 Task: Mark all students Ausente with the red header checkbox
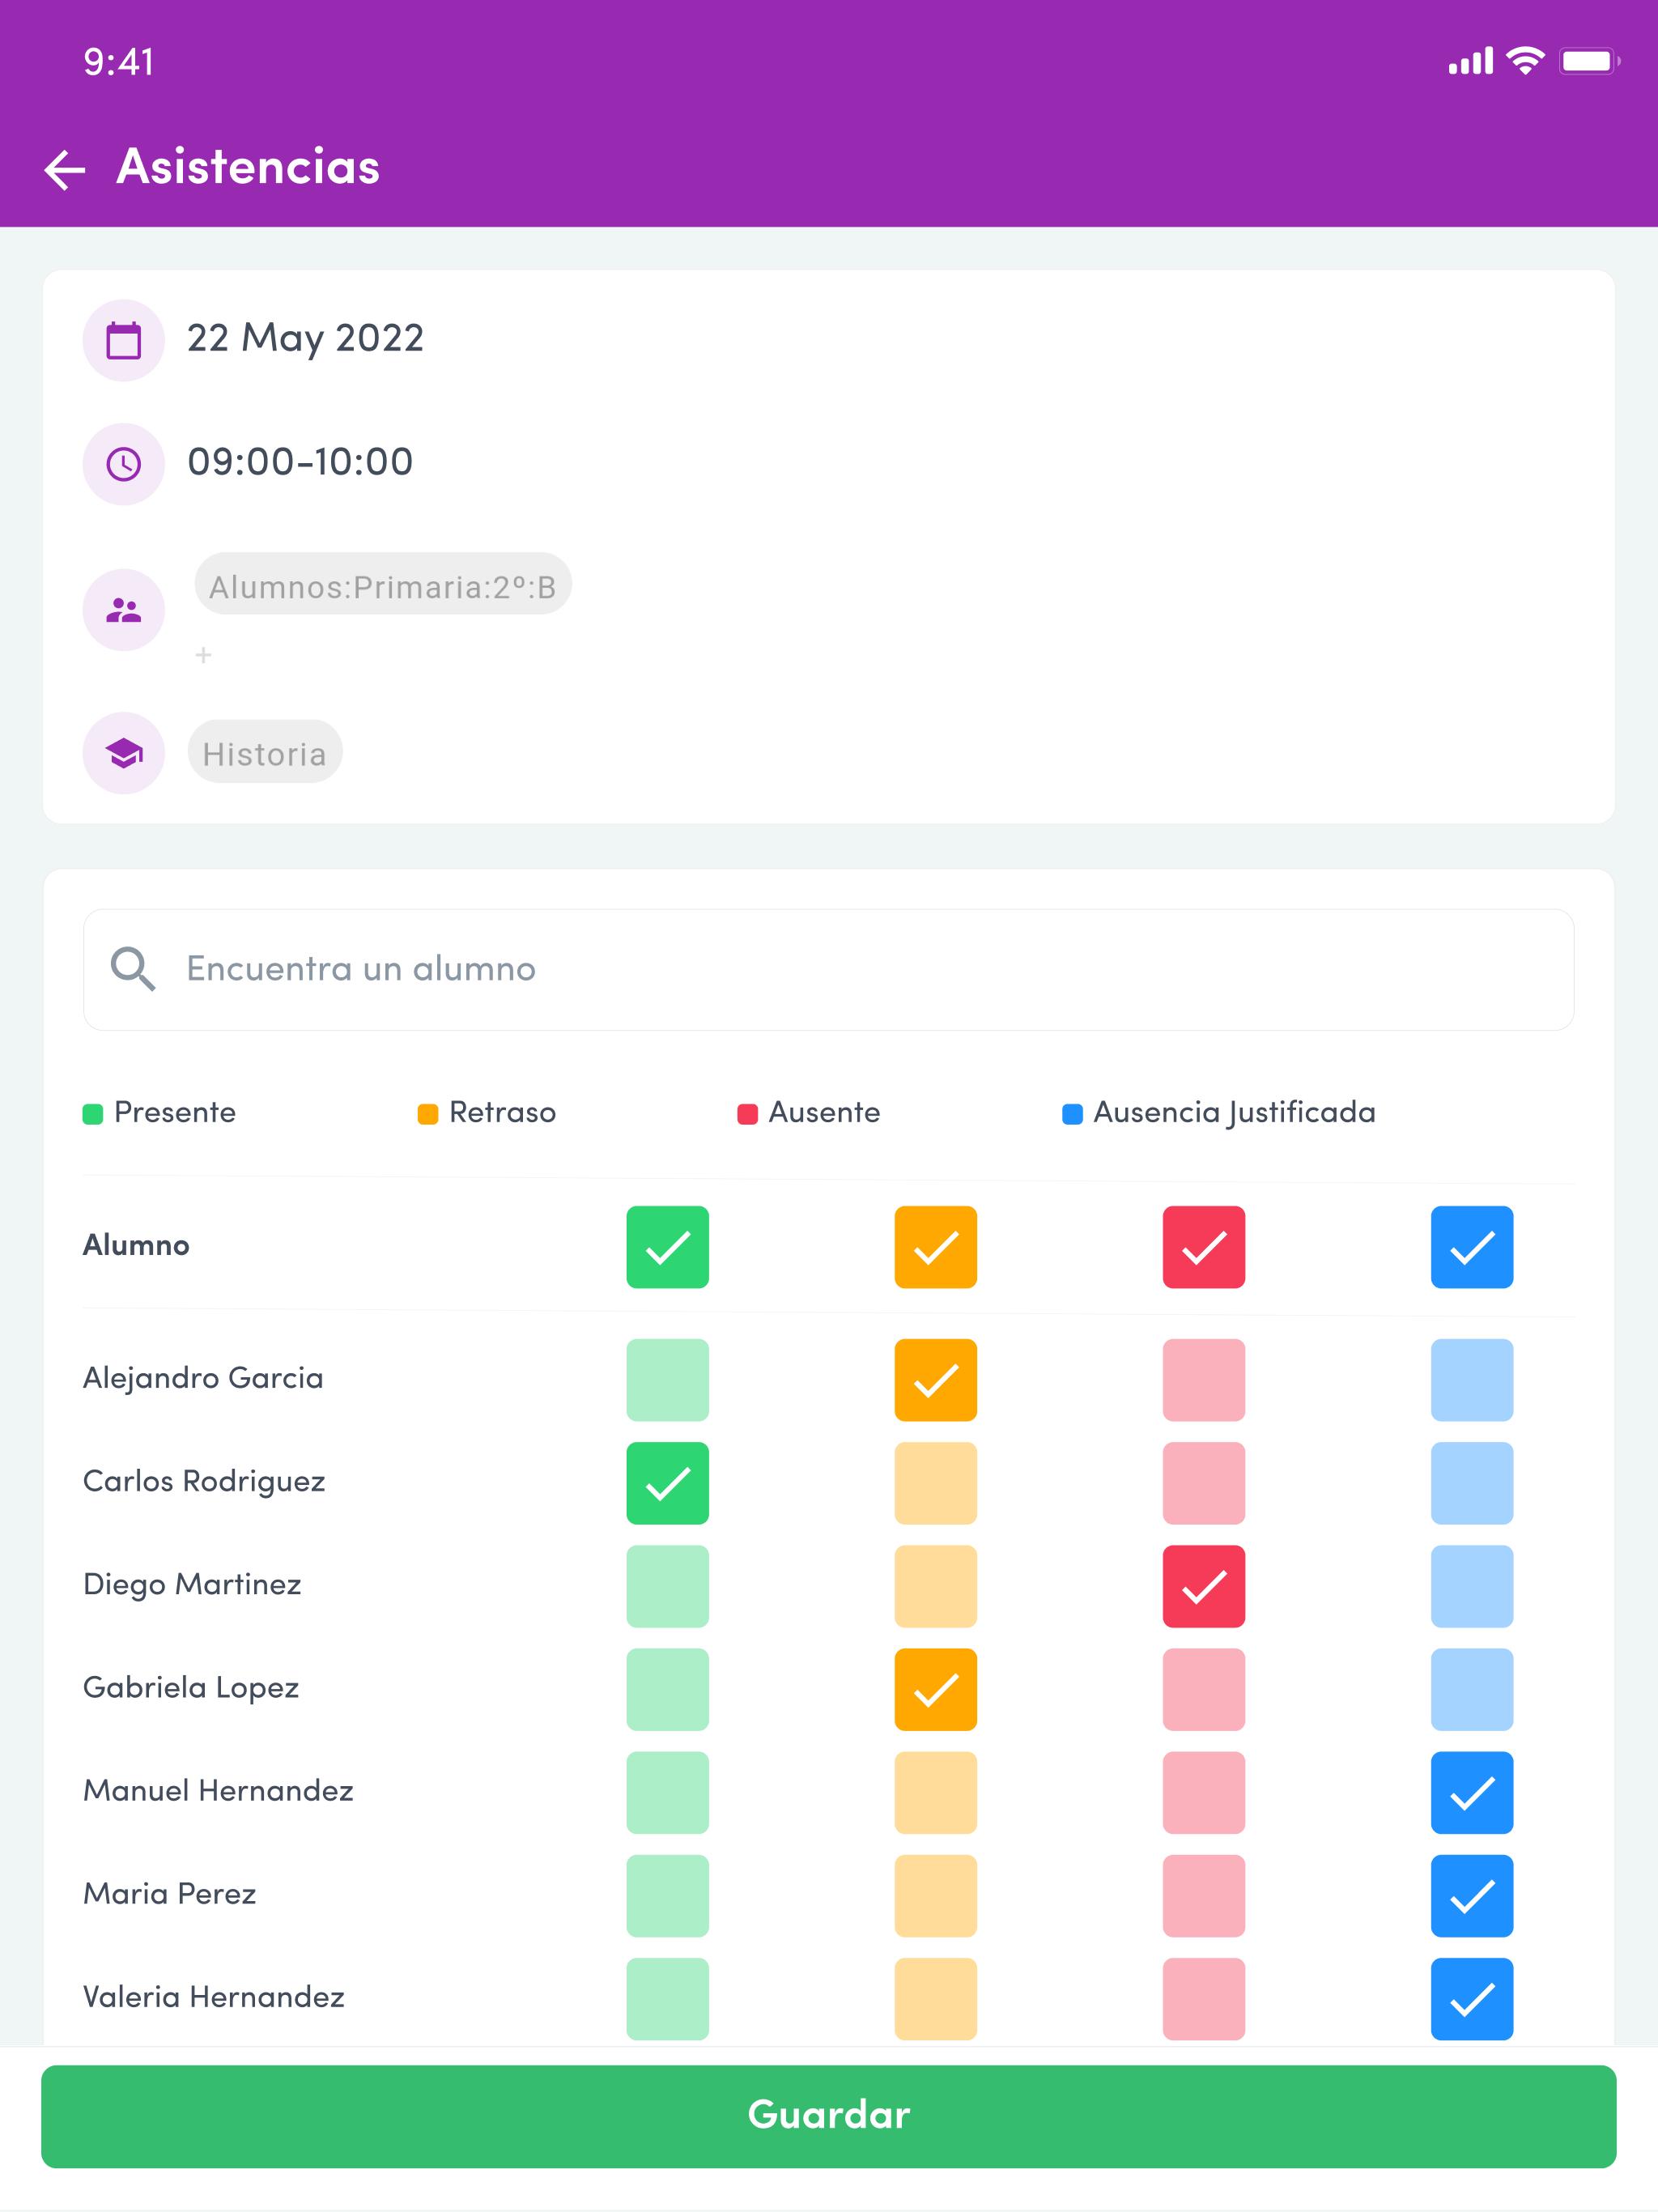click(x=1204, y=1247)
